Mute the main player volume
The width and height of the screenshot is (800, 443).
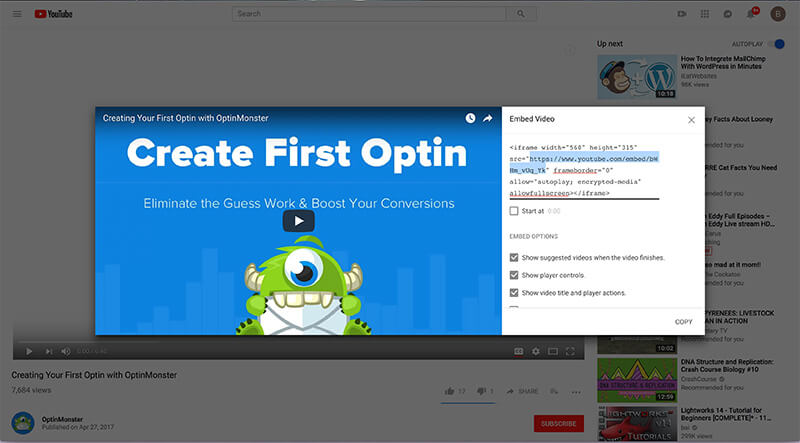(x=66, y=351)
